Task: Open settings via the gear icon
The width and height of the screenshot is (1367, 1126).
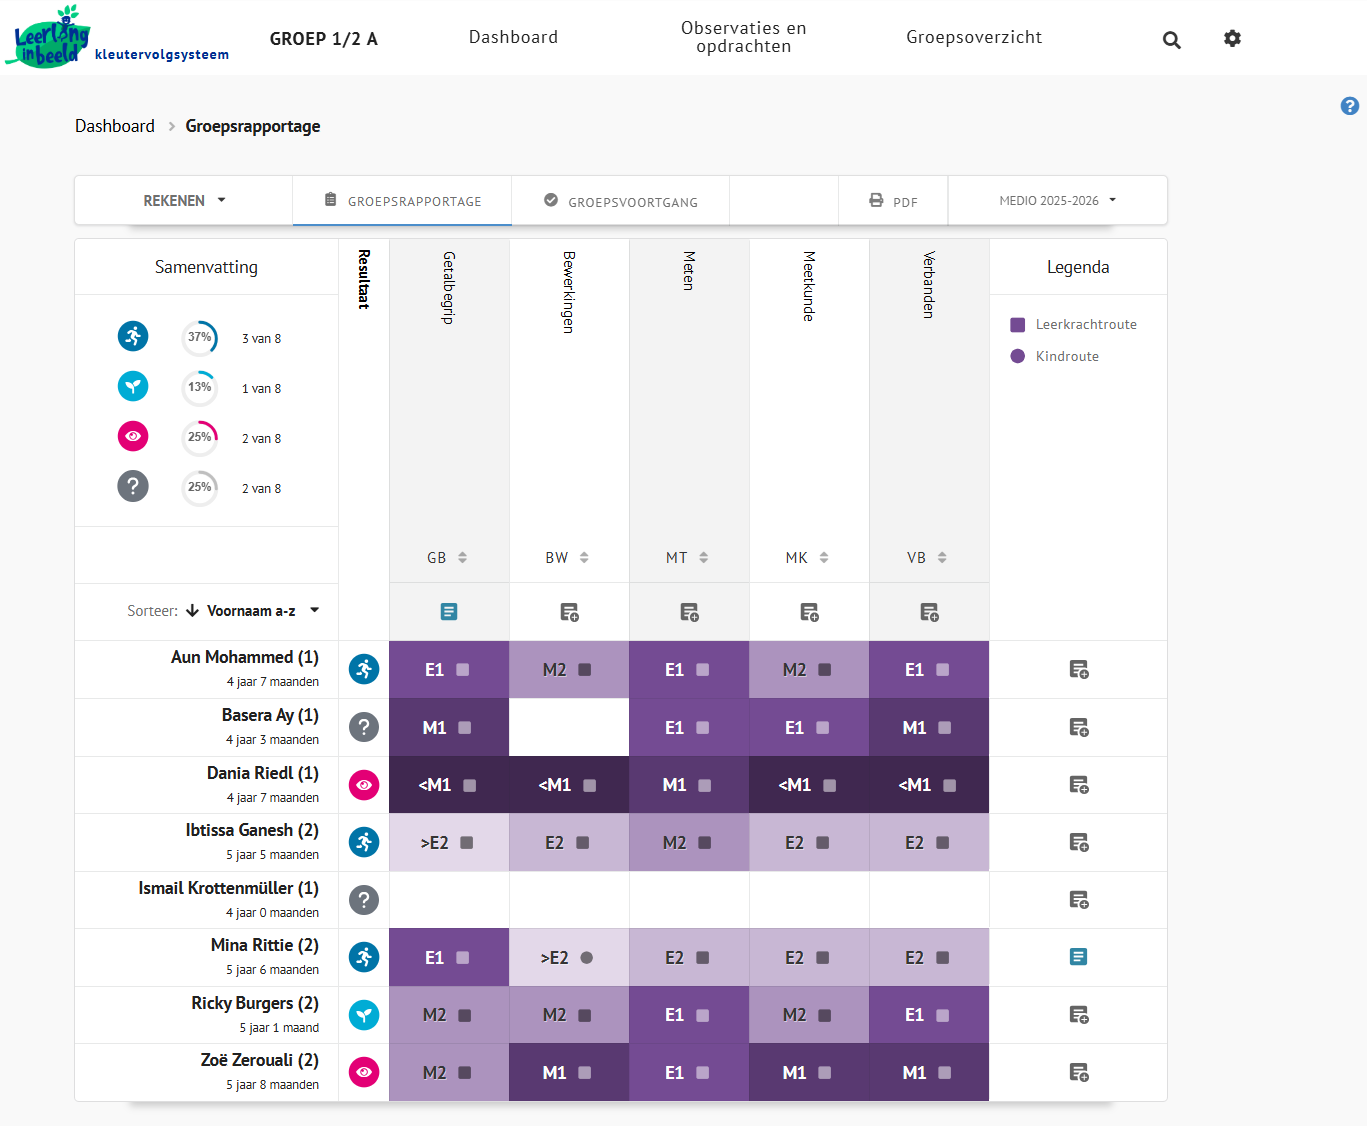Action: (1232, 38)
